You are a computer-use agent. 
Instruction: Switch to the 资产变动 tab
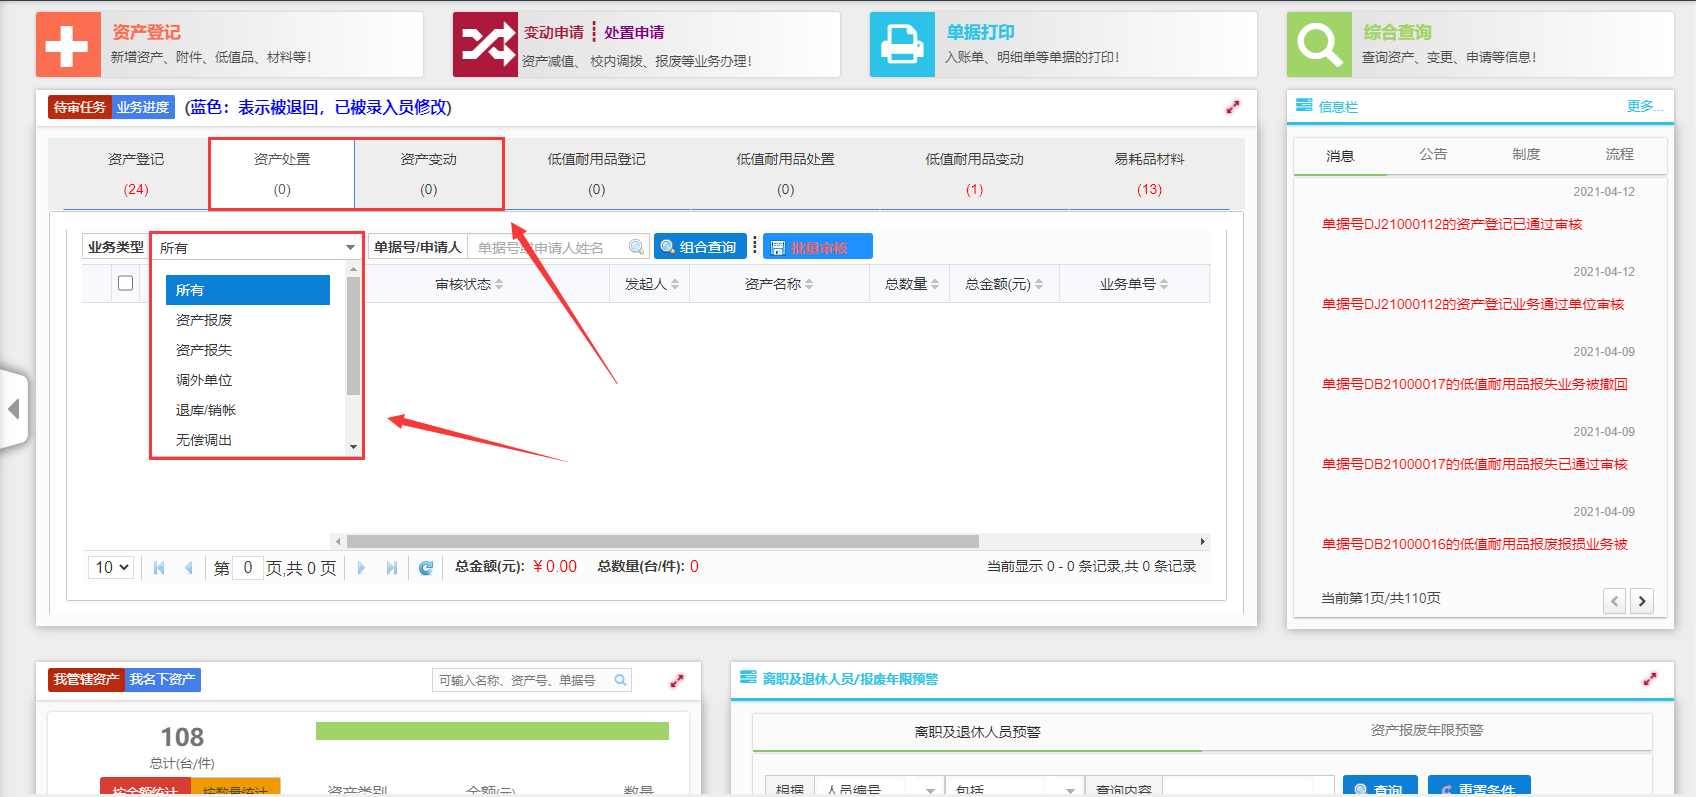(x=428, y=173)
